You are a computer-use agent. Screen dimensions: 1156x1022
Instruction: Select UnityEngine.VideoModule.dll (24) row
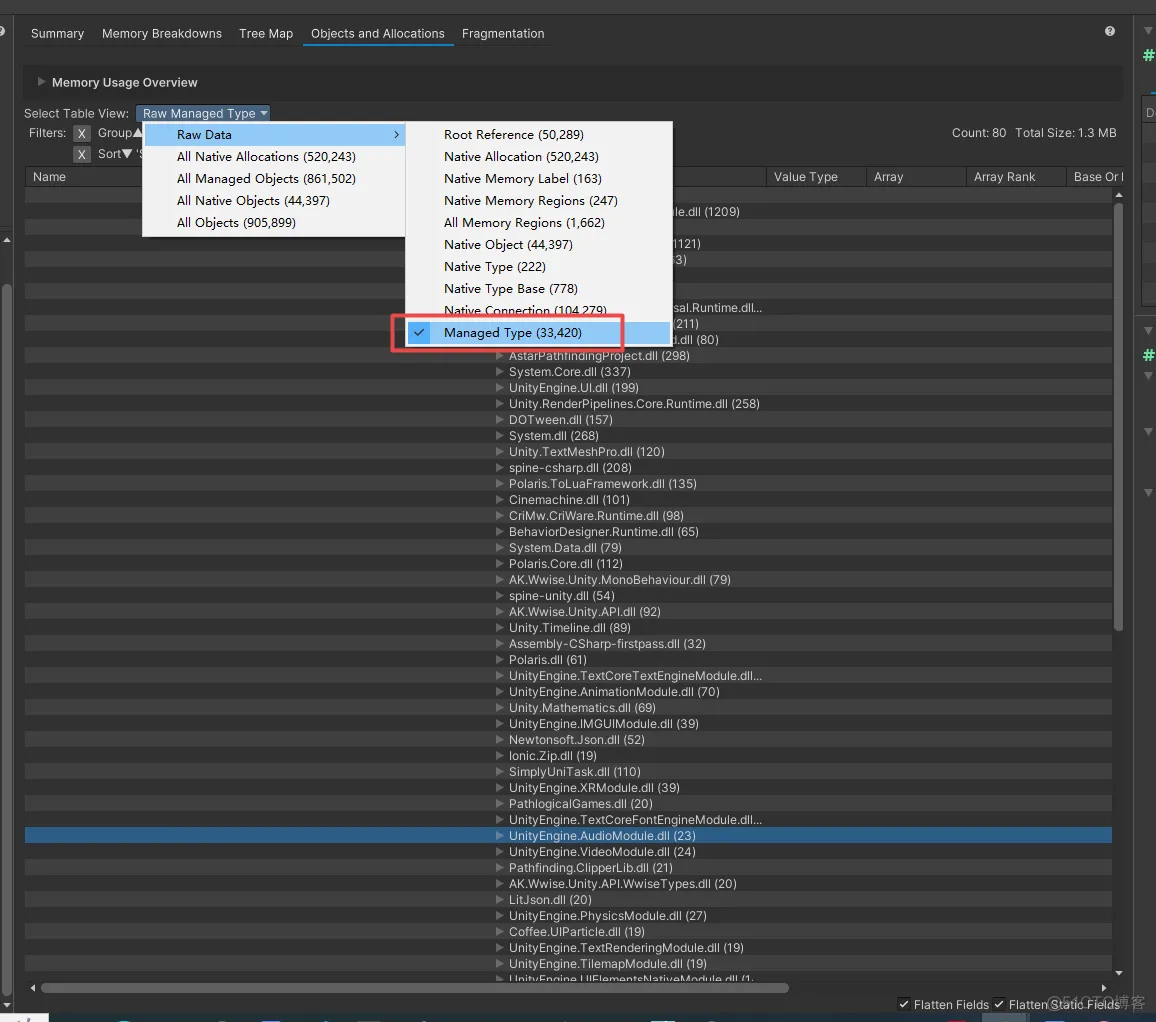click(x=568, y=852)
